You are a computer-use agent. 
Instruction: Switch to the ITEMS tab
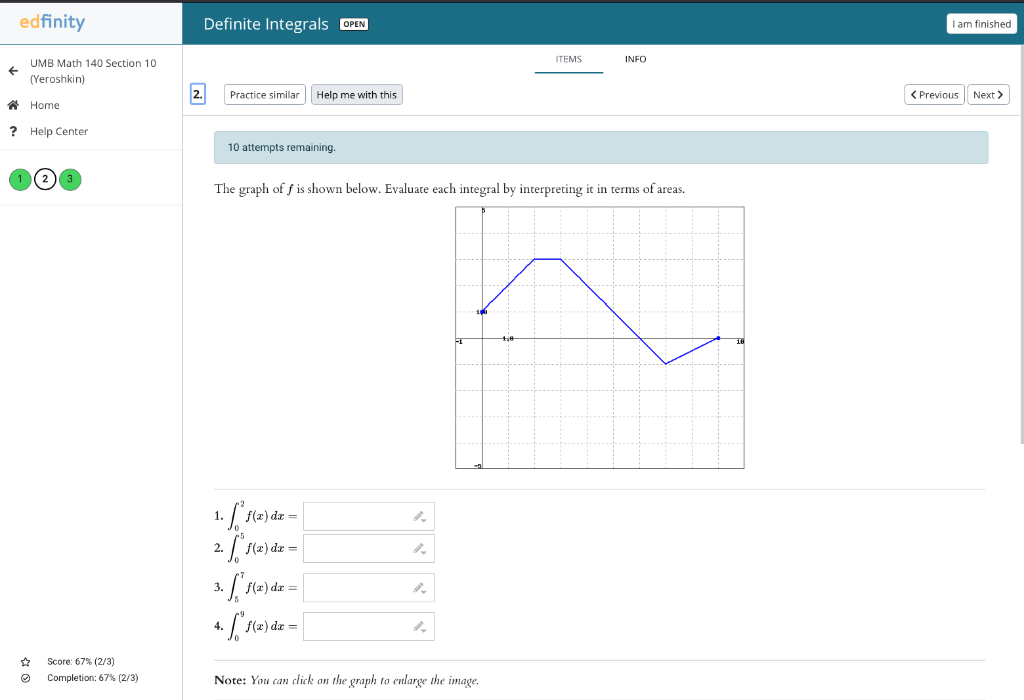click(x=568, y=59)
